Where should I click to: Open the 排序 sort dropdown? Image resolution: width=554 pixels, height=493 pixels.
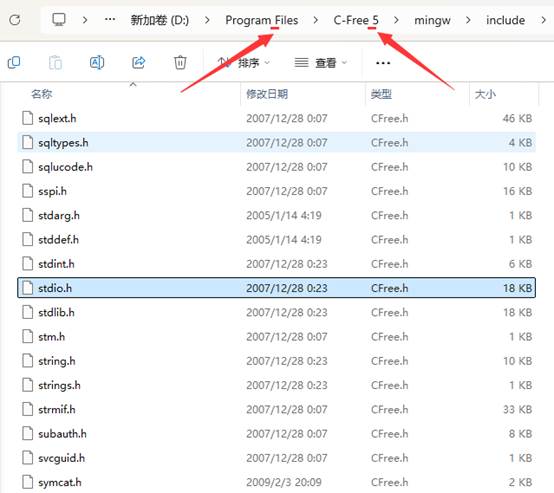(244, 63)
